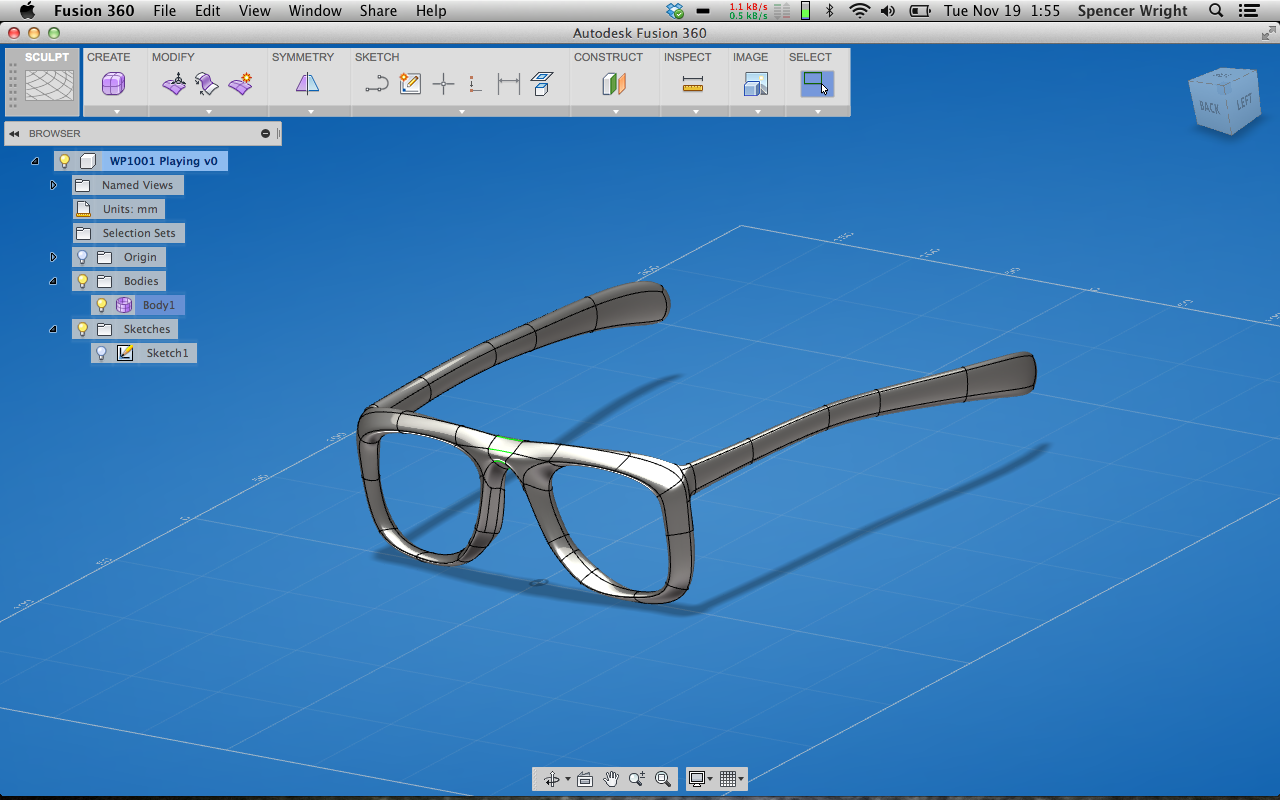Select Sketch1 in the browser tree
1280x800 pixels.
tap(167, 353)
